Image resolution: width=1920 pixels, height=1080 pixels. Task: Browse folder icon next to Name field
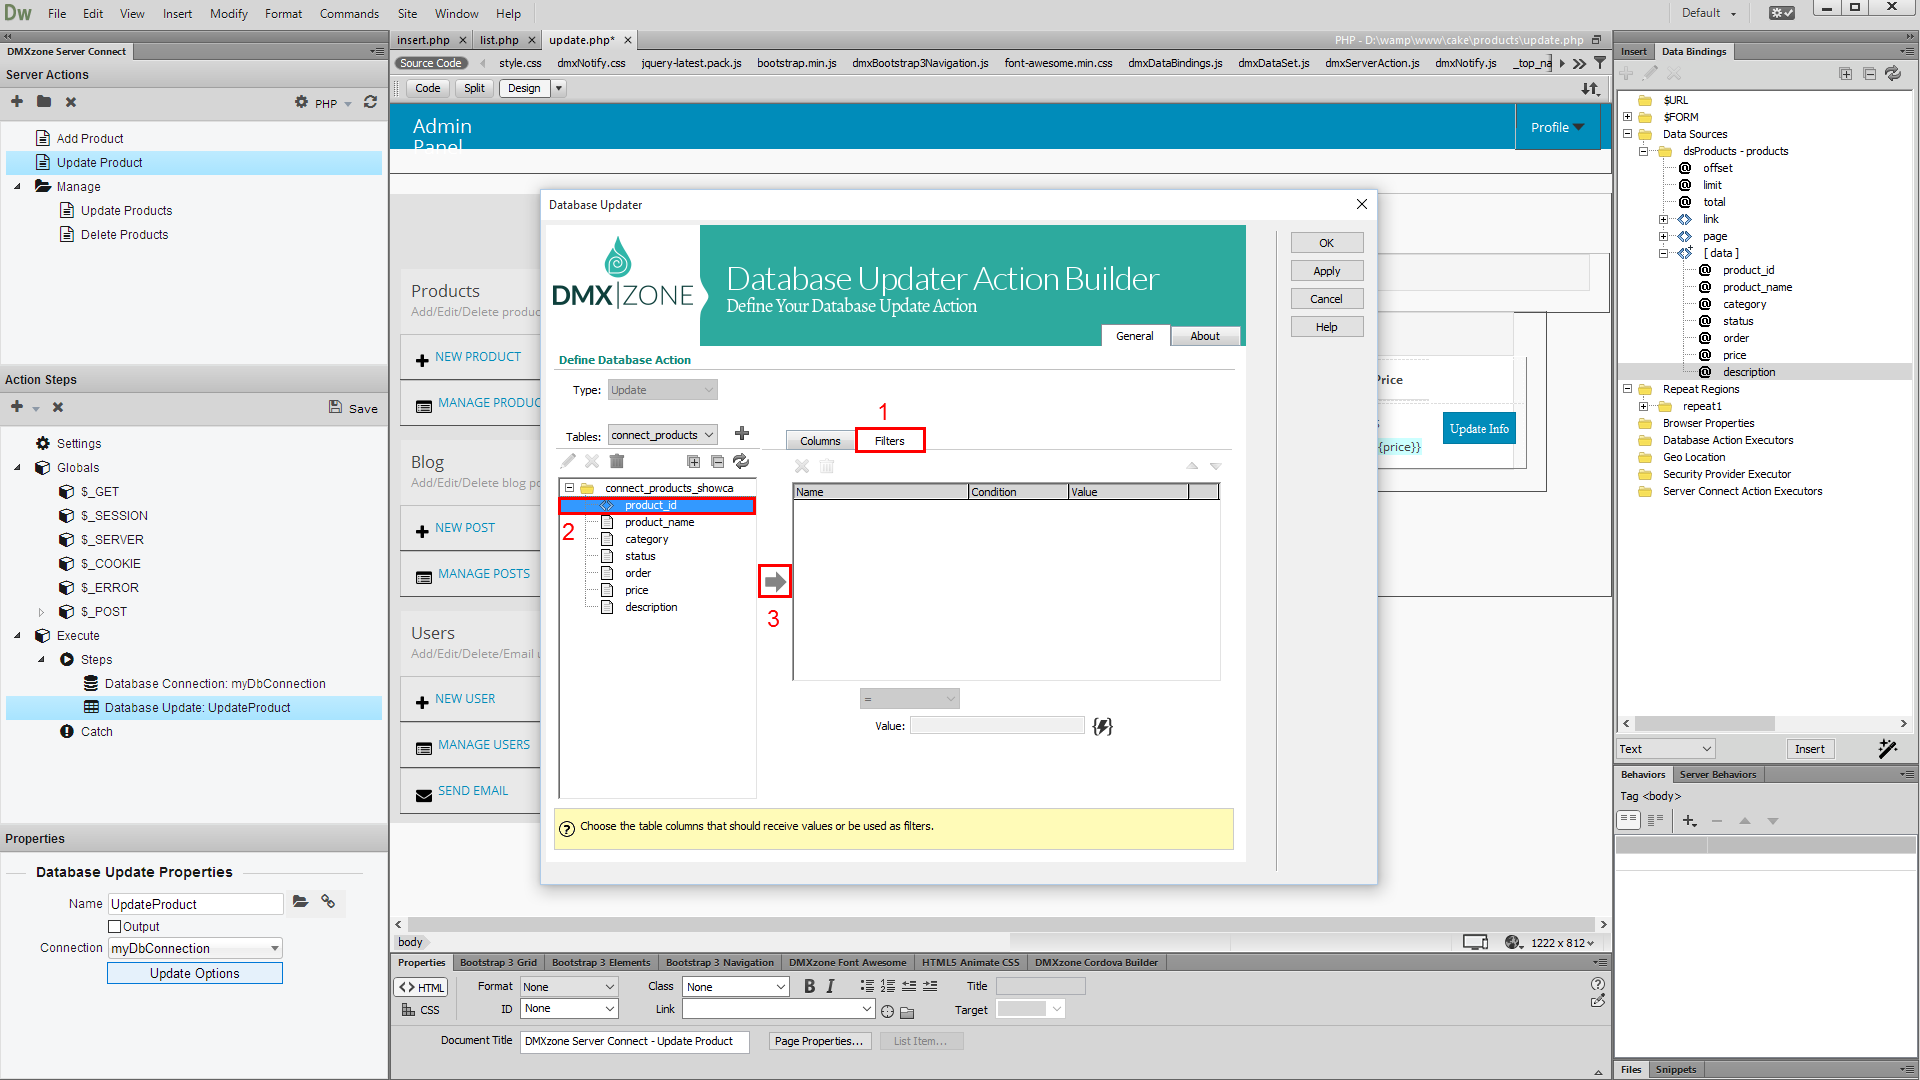coord(300,902)
